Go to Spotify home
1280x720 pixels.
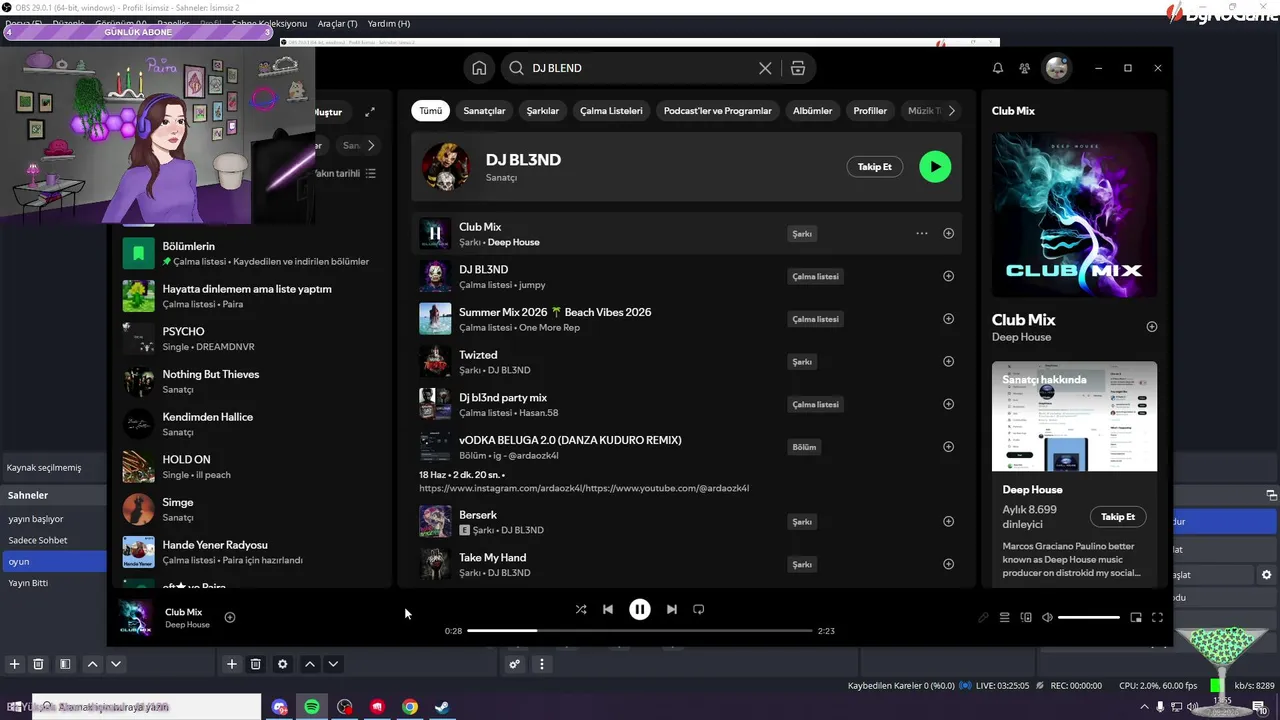tap(479, 68)
